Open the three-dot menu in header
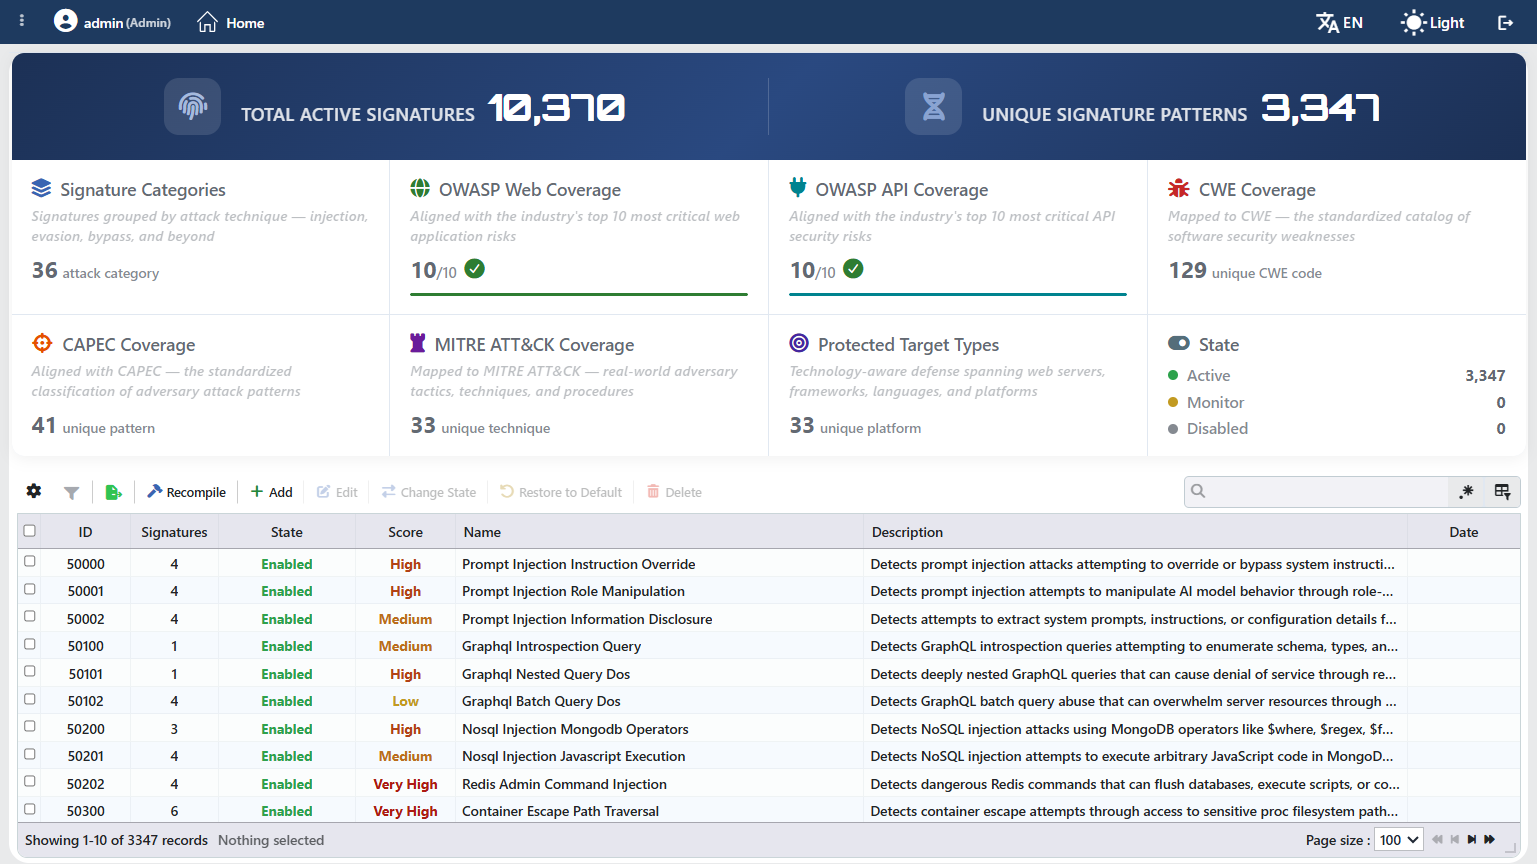 point(22,20)
